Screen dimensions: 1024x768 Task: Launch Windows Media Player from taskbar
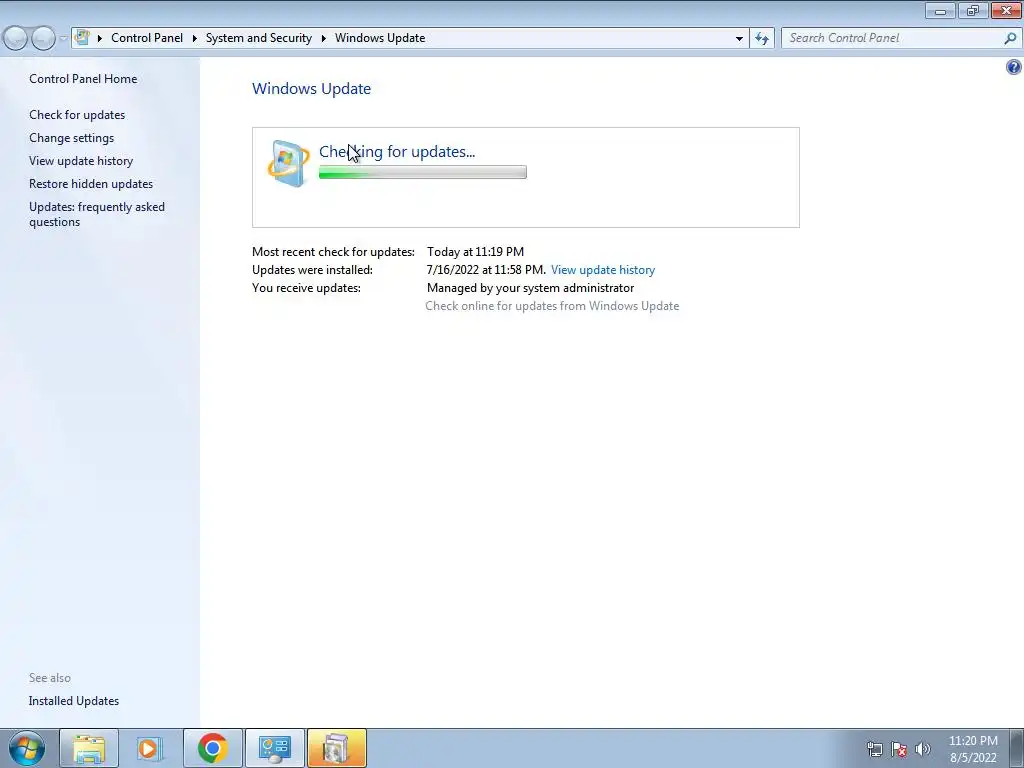pos(150,748)
